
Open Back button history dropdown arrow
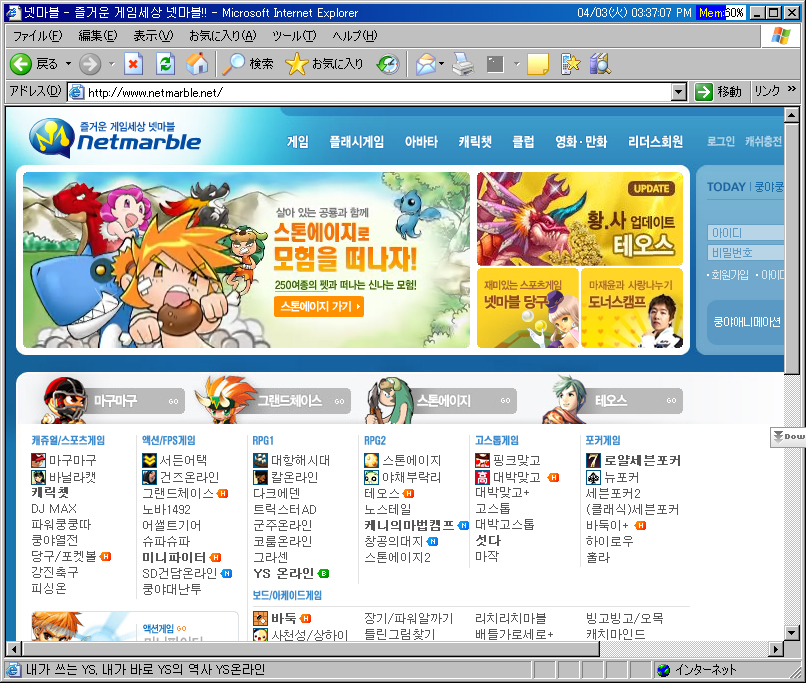coord(68,64)
